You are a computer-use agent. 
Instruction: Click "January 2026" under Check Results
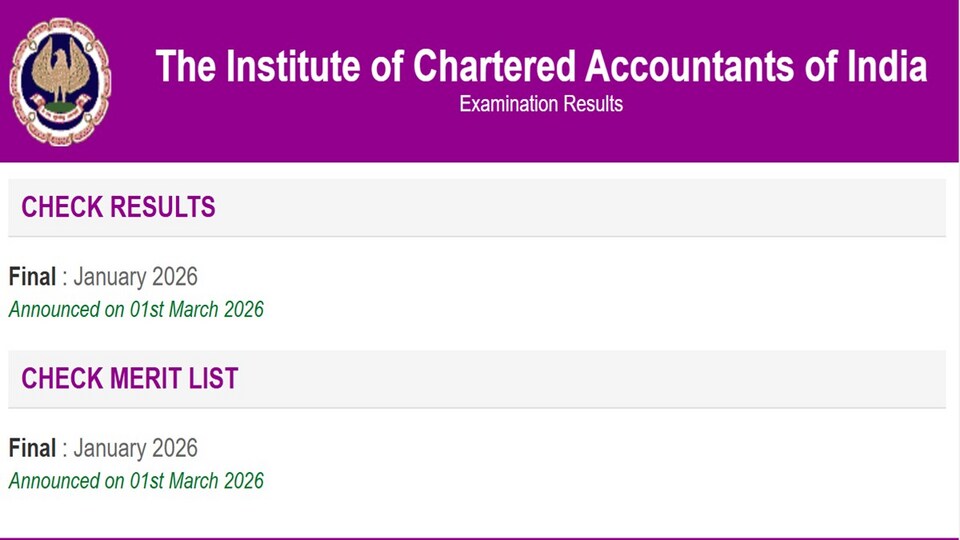pos(135,277)
